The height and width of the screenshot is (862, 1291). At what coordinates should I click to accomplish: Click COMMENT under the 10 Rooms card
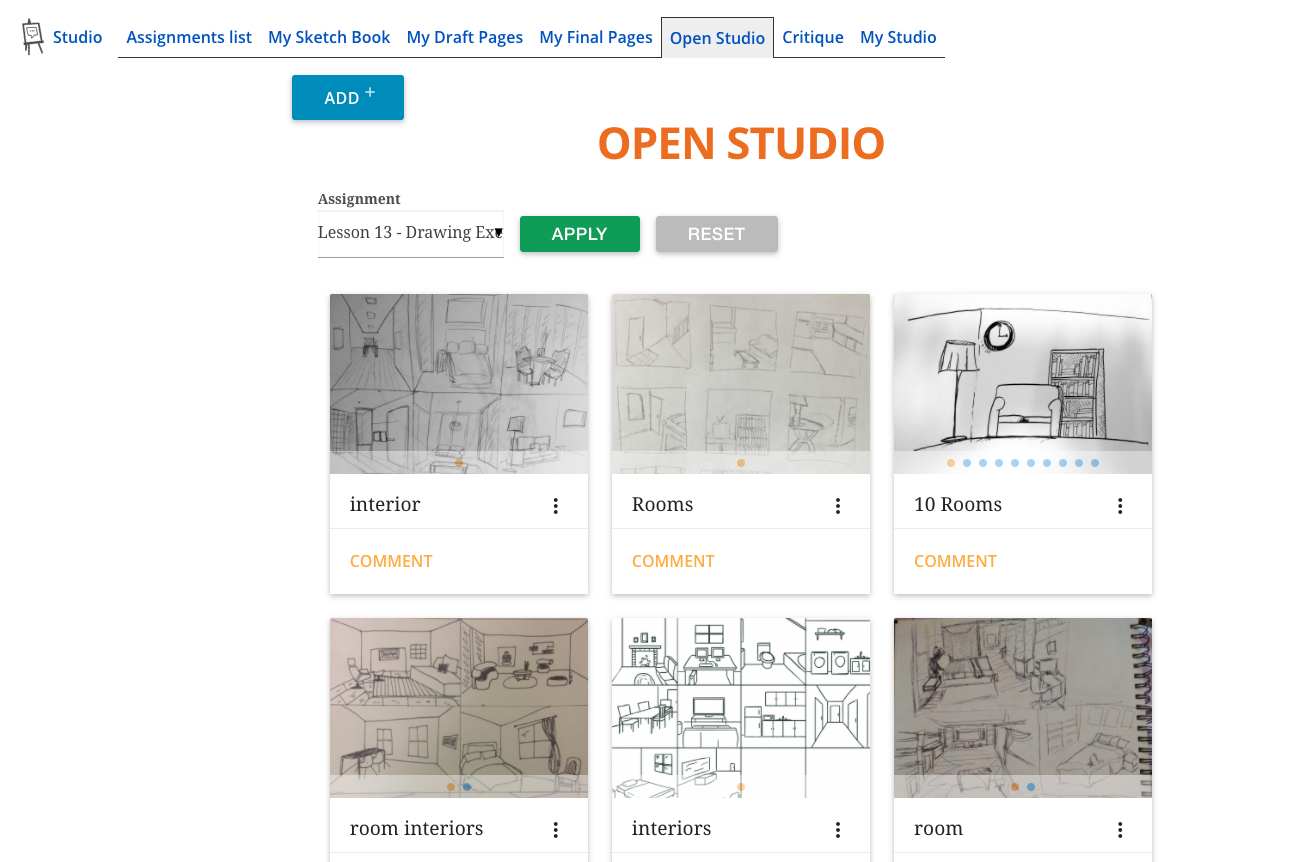coord(955,561)
